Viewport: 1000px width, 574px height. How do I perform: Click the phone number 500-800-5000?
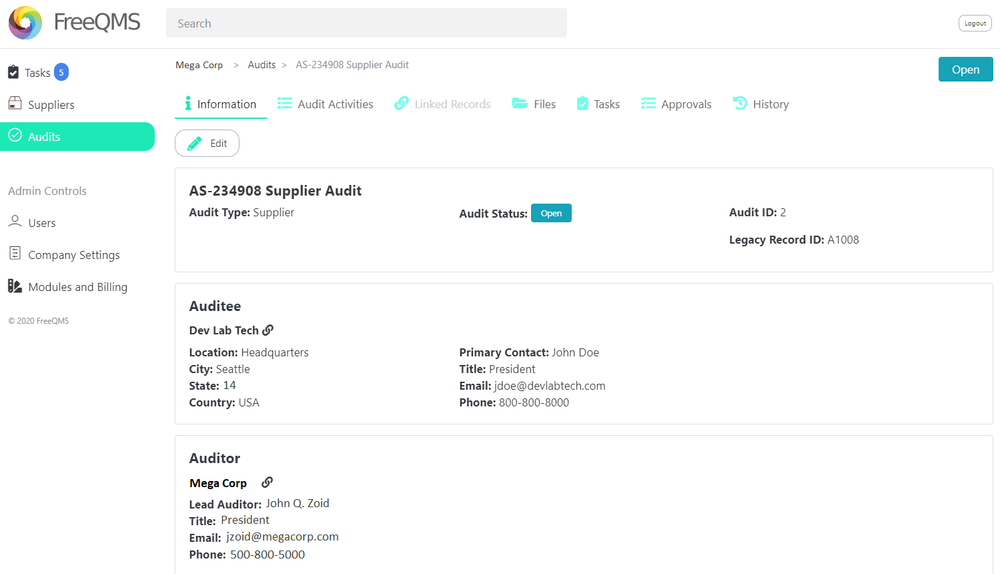point(267,555)
